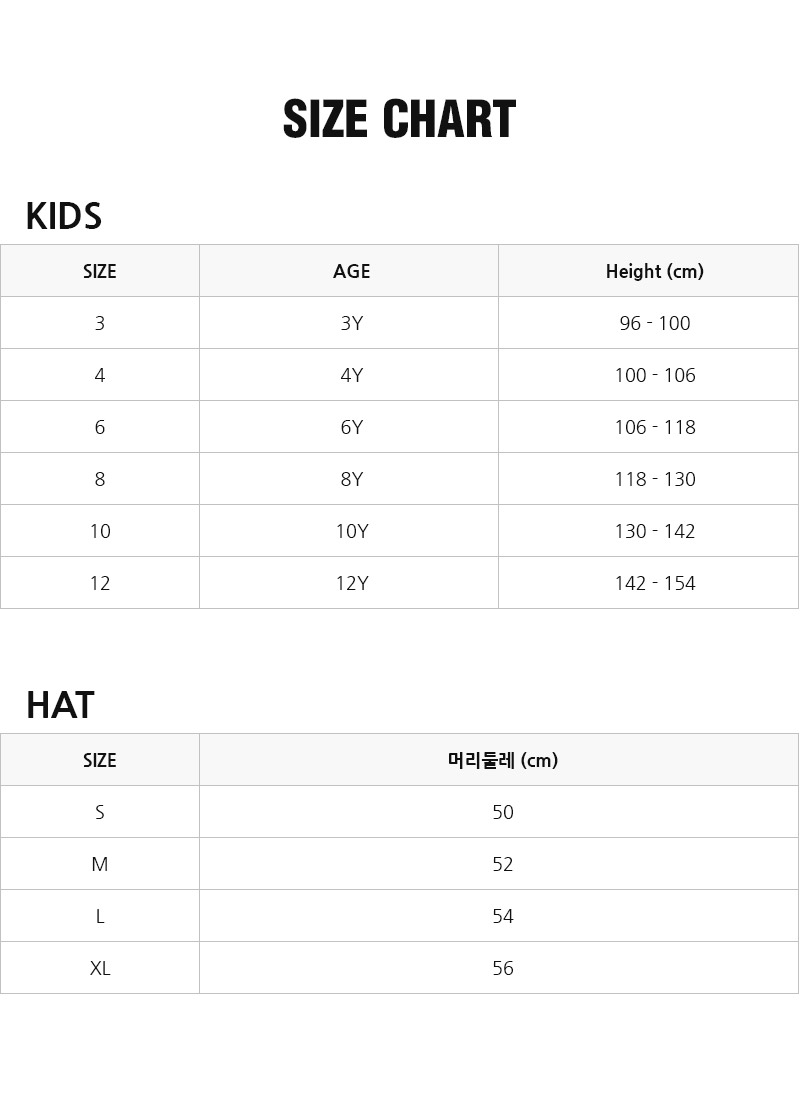Viewport: 800px width, 1100px height.
Task: Select hat size M row label
Action: click(x=99, y=864)
